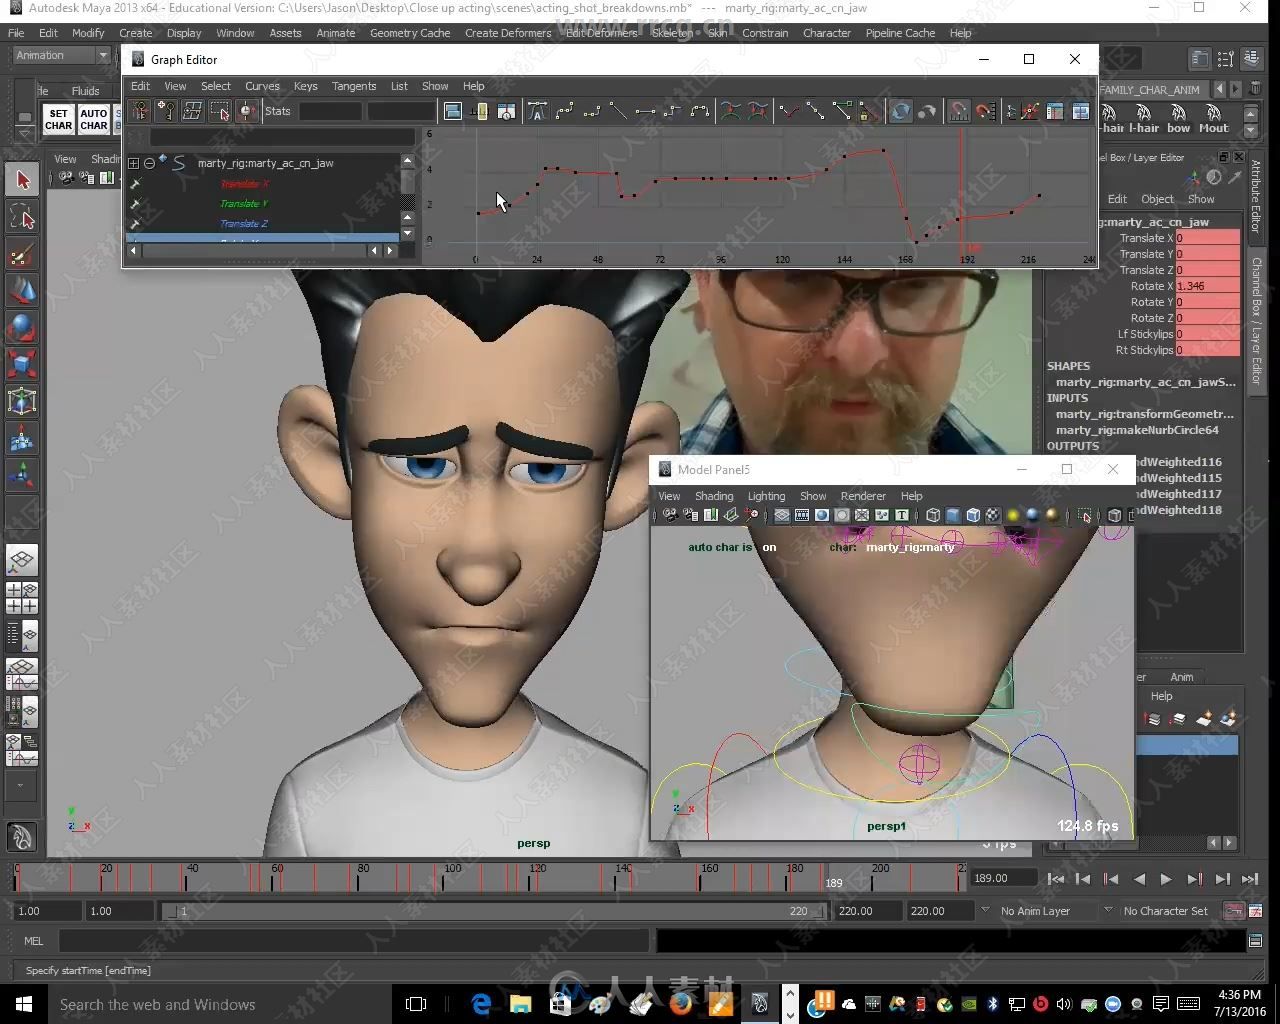This screenshot has width=1280, height=1024.
Task: Click Plateau tangents icon in Graph Editor
Action: (x=699, y=111)
